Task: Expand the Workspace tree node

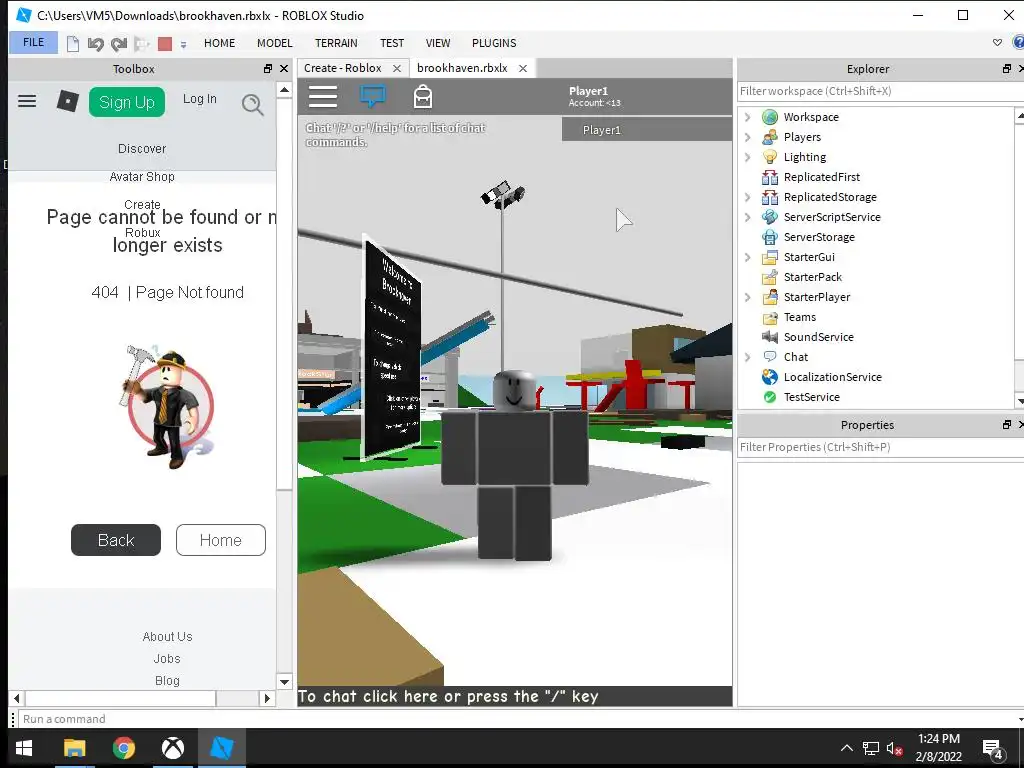Action: [748, 117]
